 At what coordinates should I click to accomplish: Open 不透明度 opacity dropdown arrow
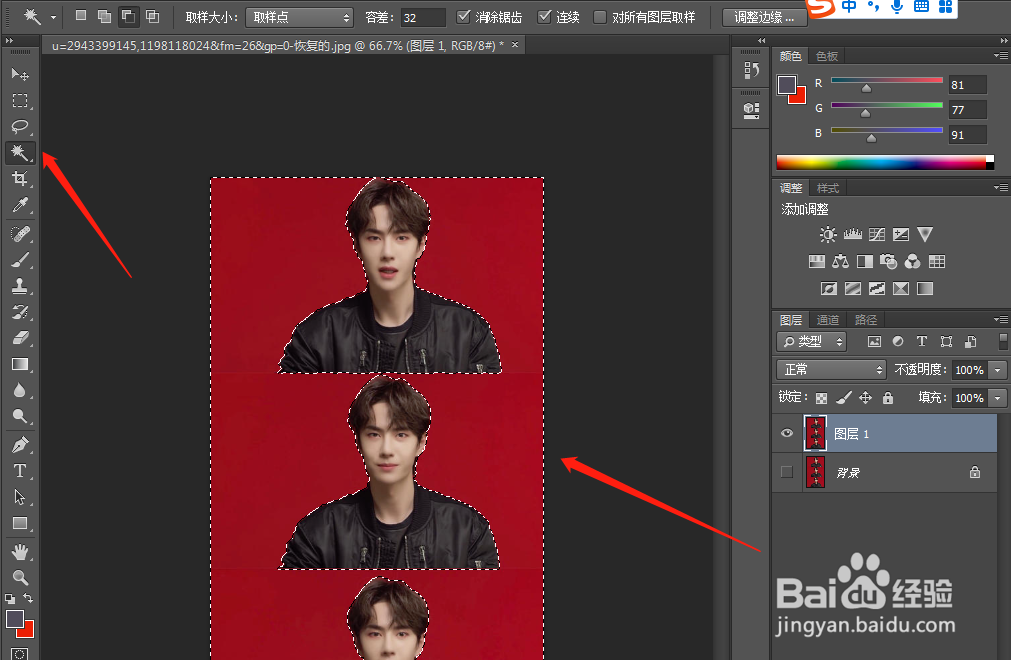(x=998, y=370)
